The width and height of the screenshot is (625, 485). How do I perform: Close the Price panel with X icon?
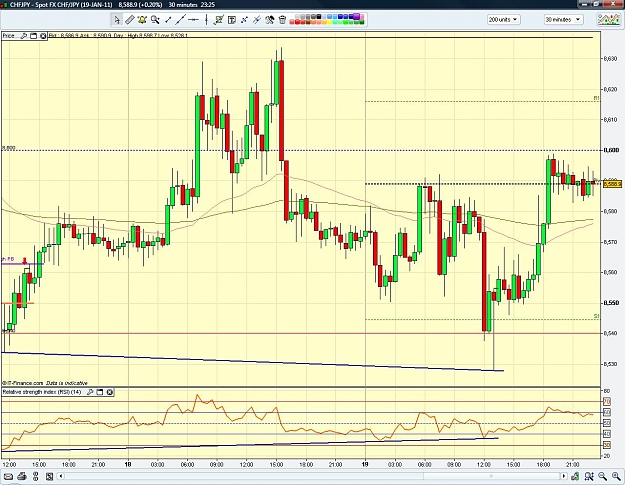[x=43, y=36]
